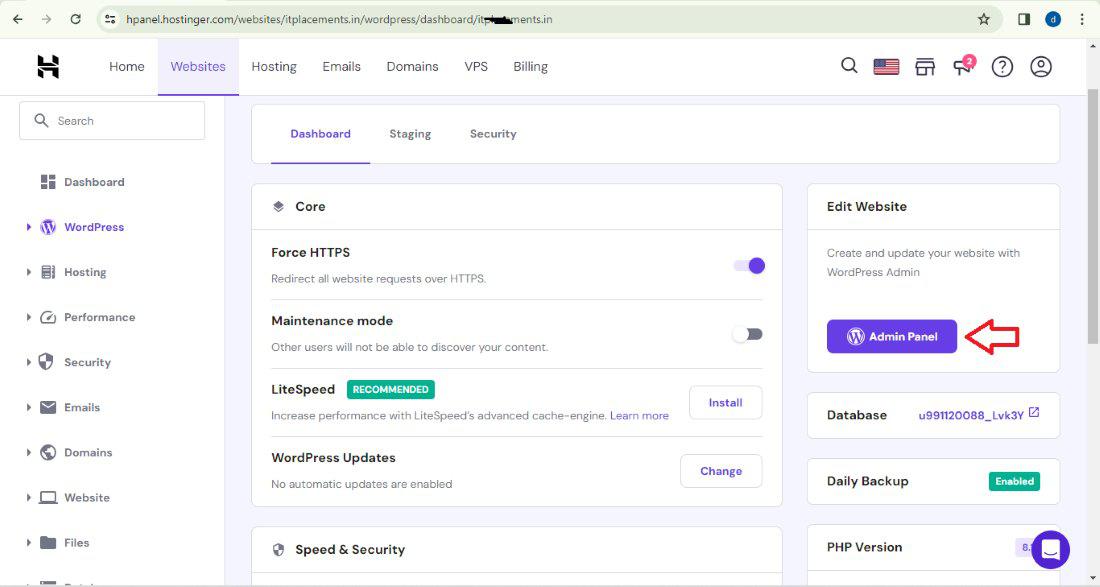Follow LiteSpeed Learn more link

pyautogui.click(x=639, y=416)
